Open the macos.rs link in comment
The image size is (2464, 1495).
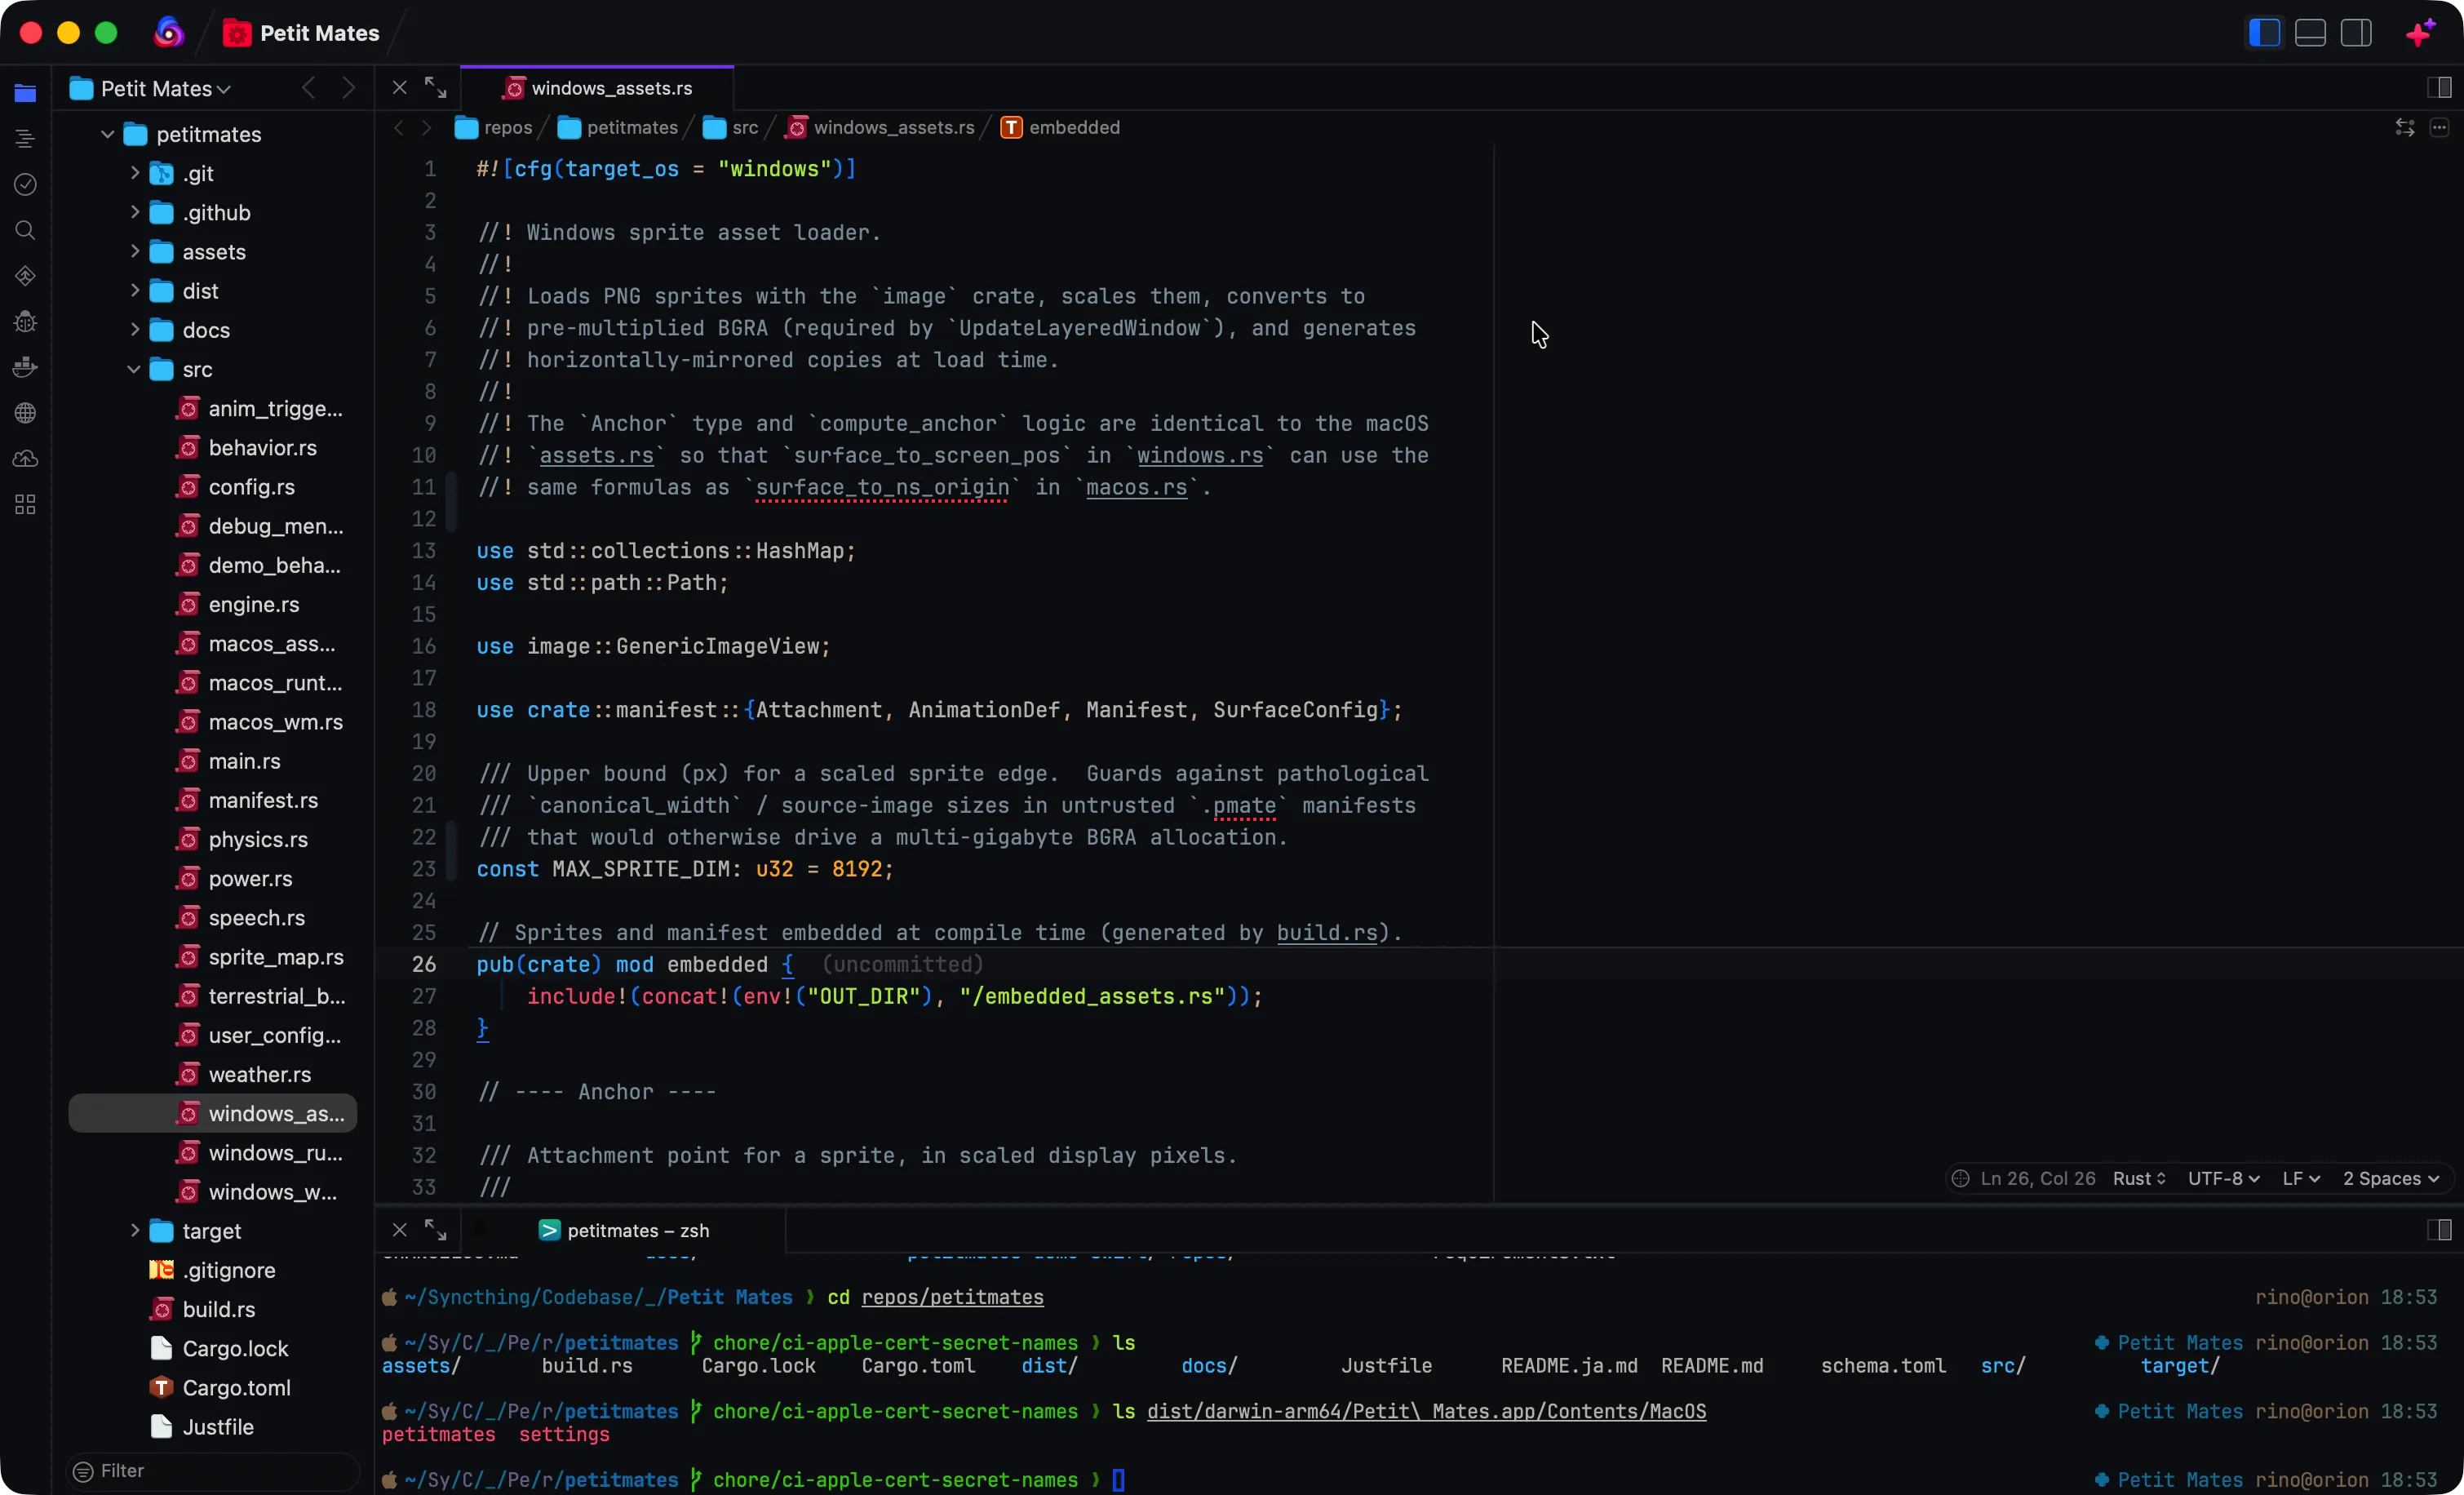1136,487
